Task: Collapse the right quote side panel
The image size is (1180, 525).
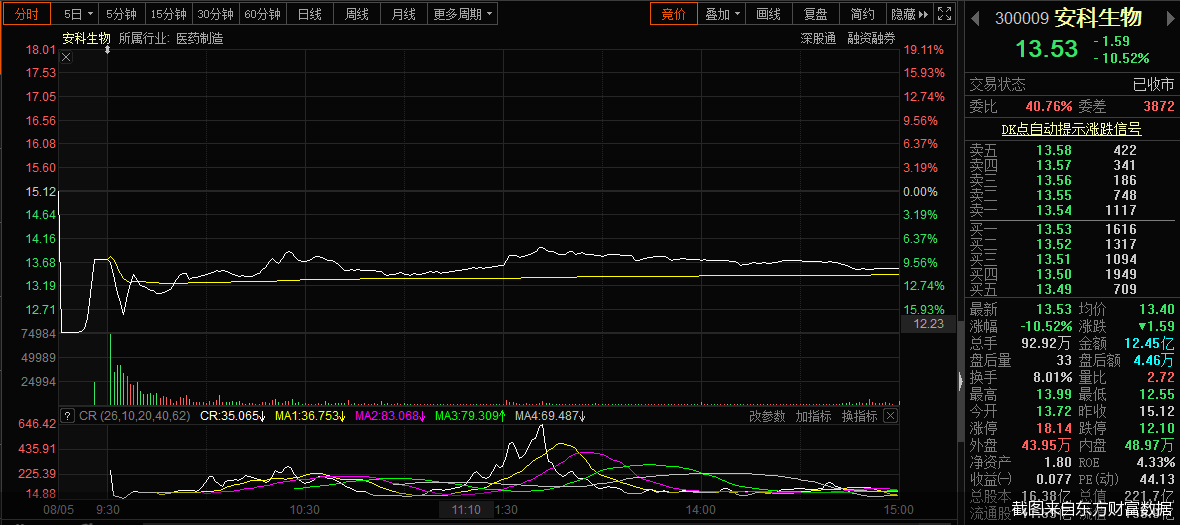Action: [960, 382]
